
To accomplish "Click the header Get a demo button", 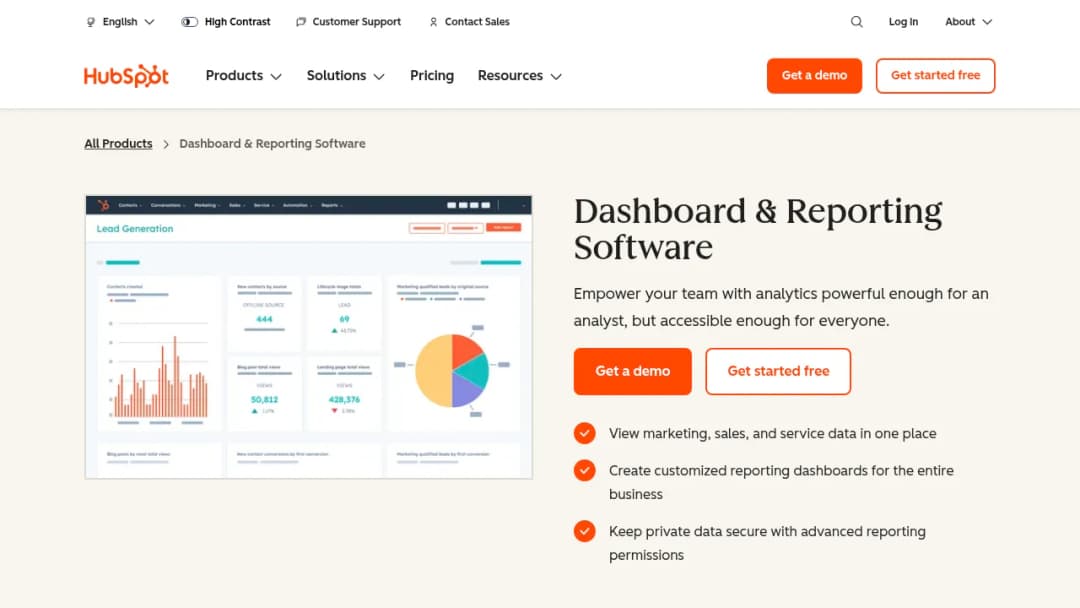I will [x=814, y=76].
